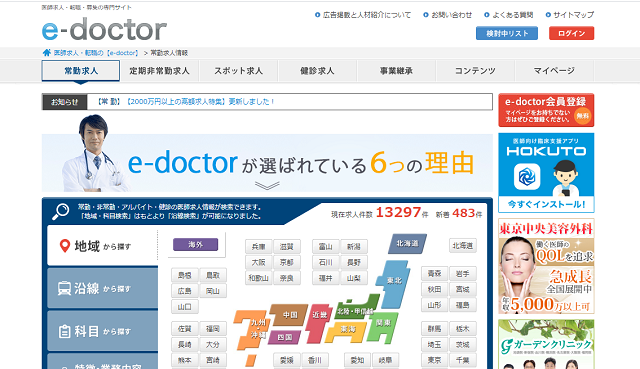Select 長野 prefecture button
640x369 pixels.
click(353, 262)
